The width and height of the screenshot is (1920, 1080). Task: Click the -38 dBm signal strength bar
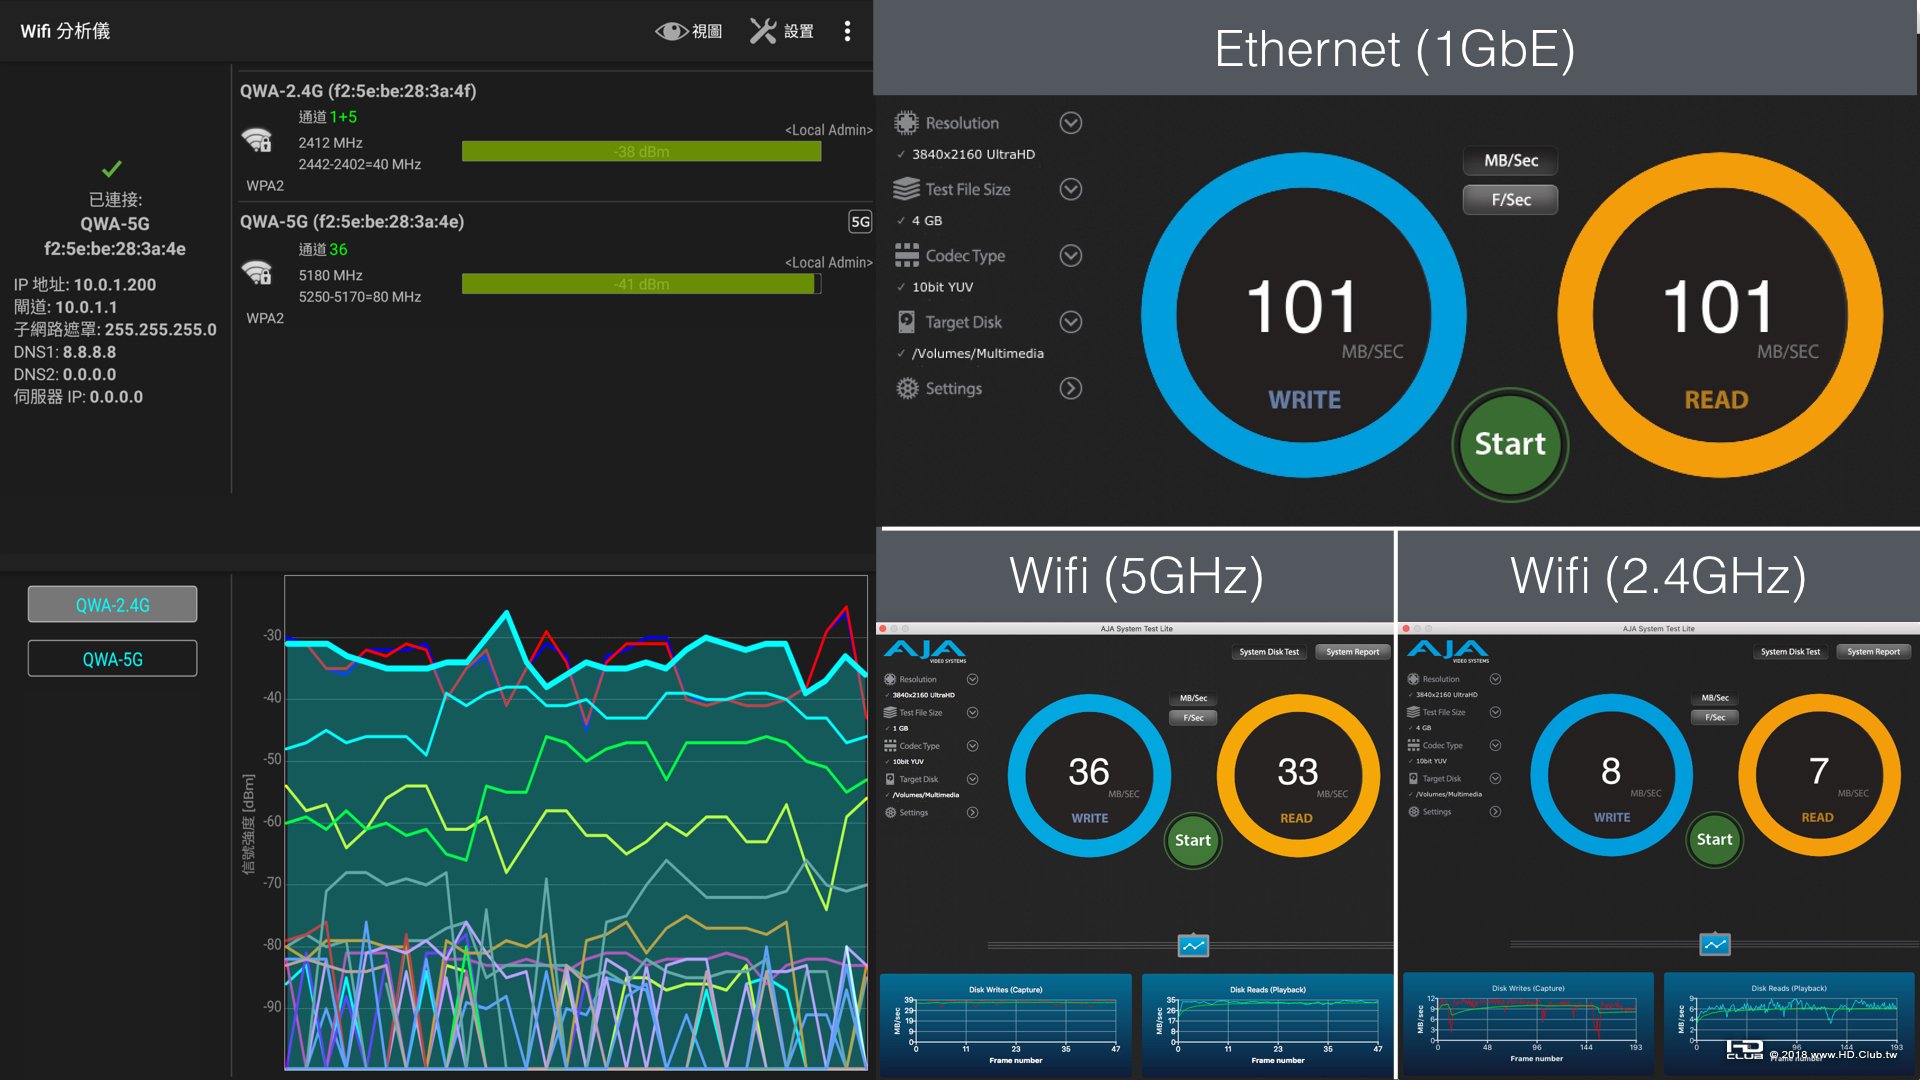(641, 152)
